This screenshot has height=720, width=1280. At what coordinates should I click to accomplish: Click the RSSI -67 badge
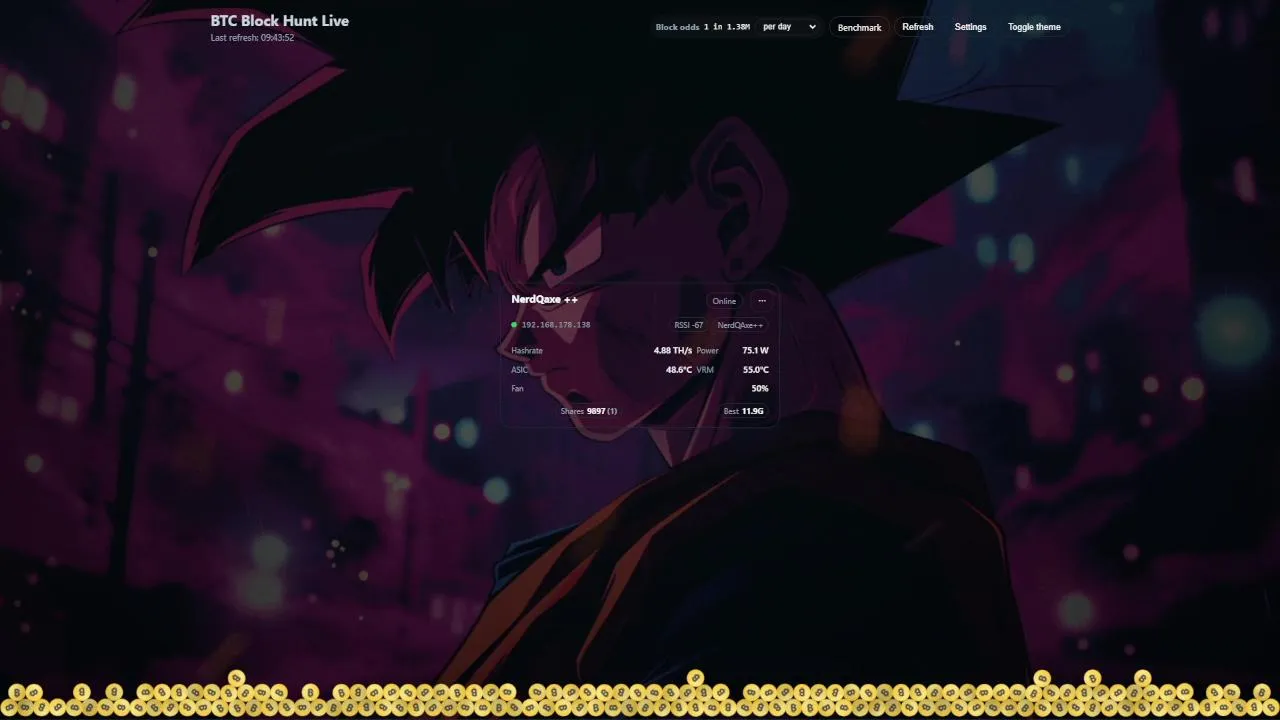coord(689,325)
